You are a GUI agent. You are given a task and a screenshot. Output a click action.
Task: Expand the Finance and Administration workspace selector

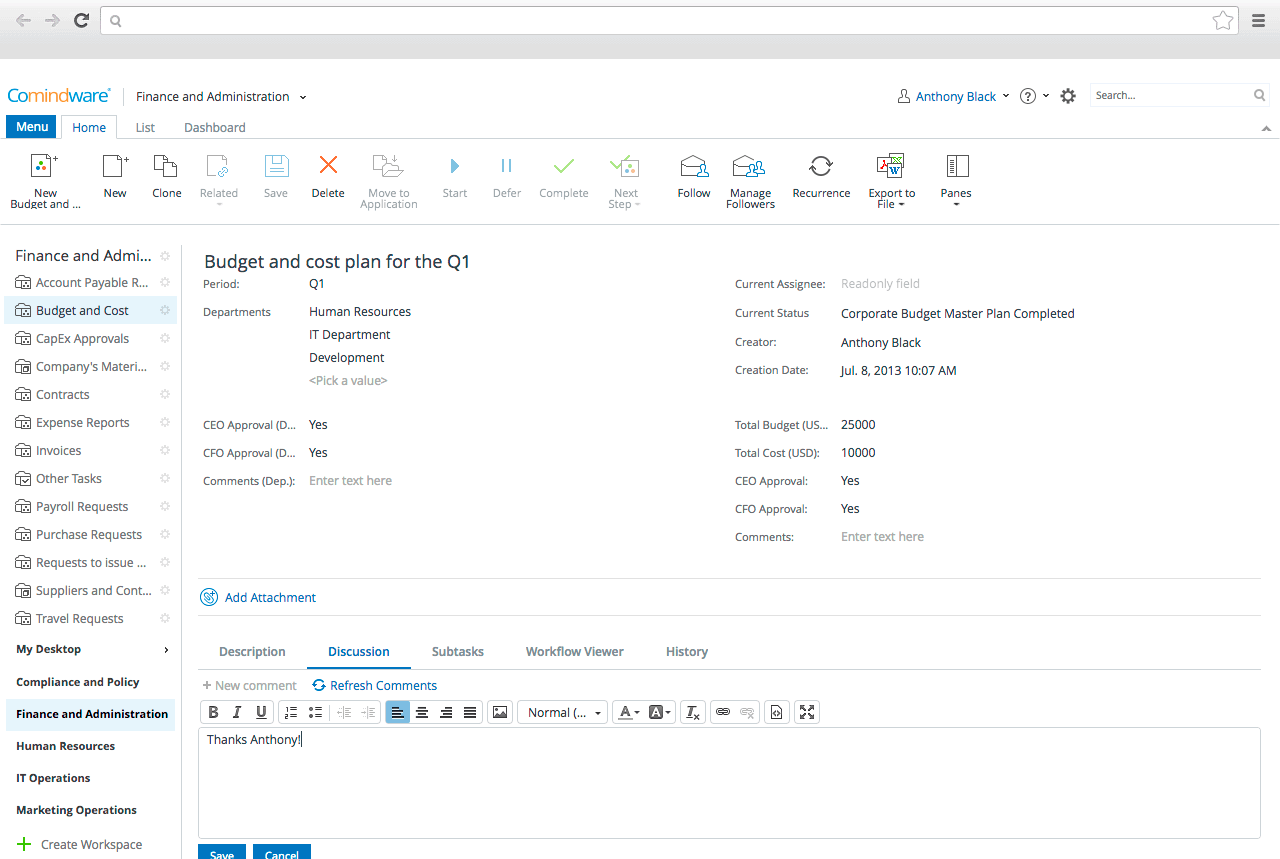[x=303, y=96]
